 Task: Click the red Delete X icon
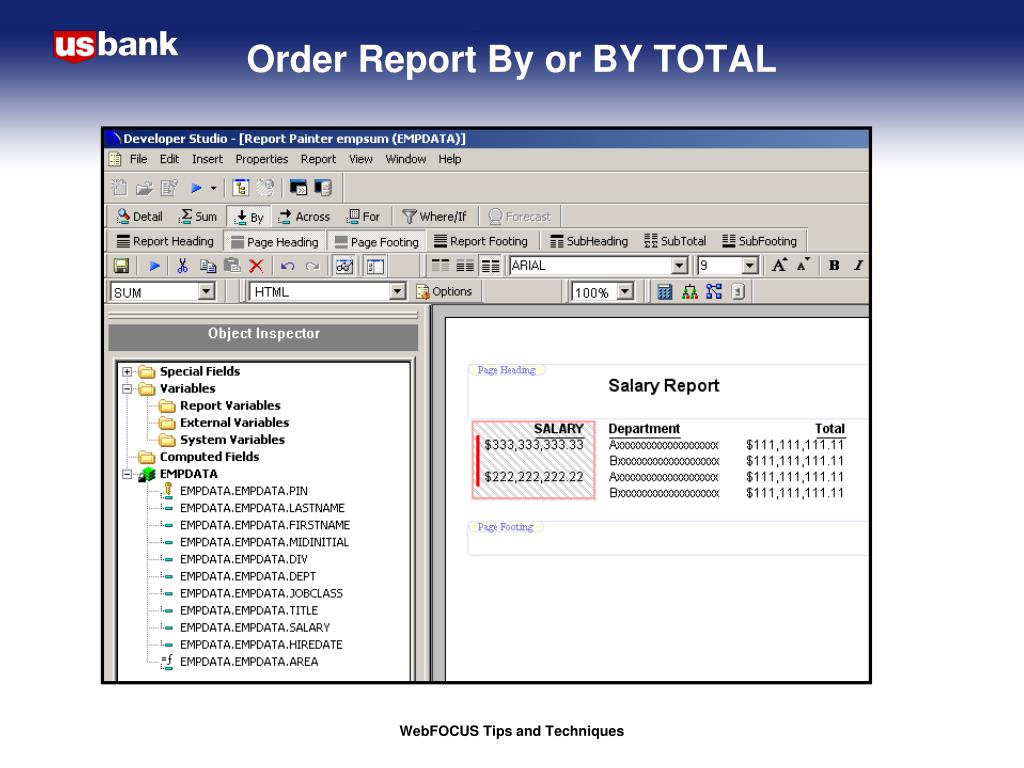tap(257, 266)
